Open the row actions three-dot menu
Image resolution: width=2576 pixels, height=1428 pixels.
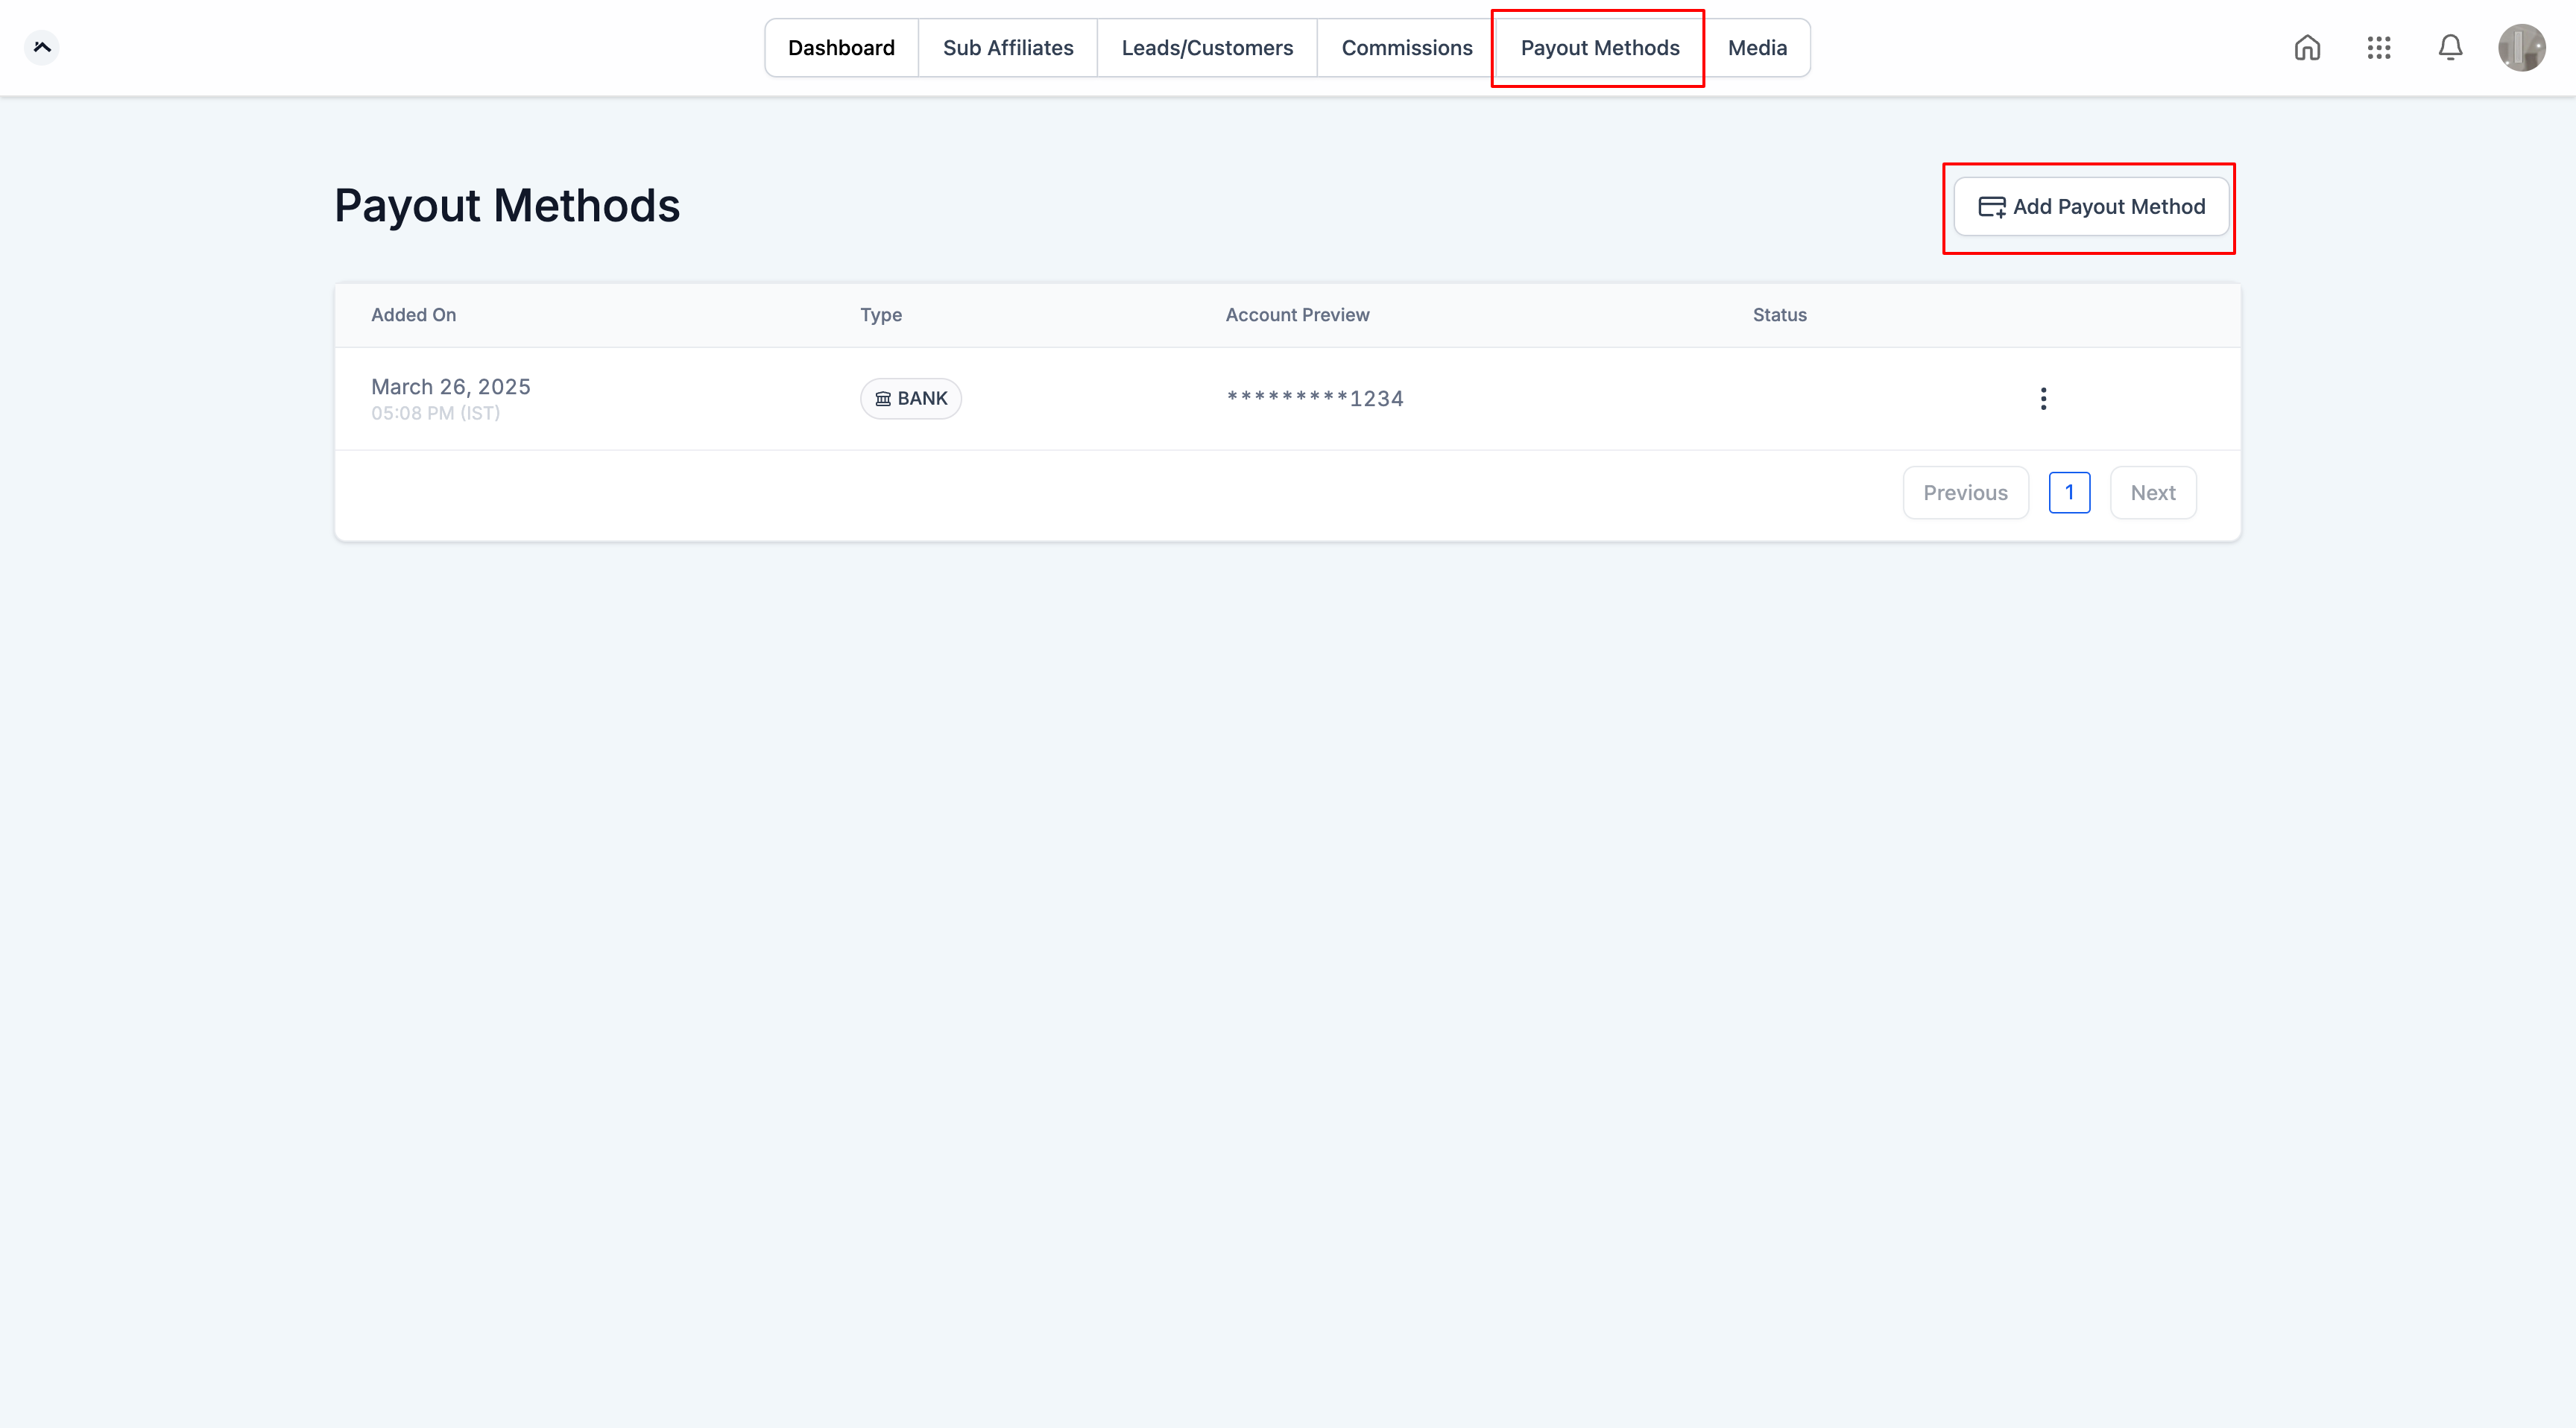coord(2043,399)
